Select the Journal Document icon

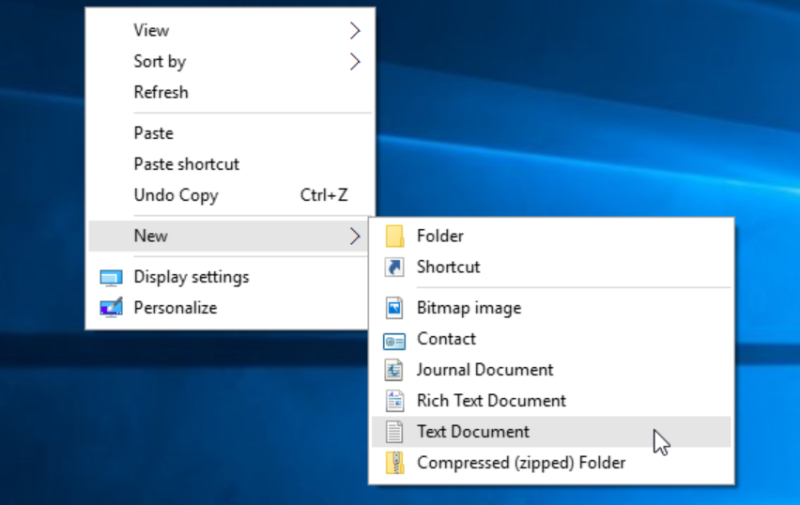395,371
